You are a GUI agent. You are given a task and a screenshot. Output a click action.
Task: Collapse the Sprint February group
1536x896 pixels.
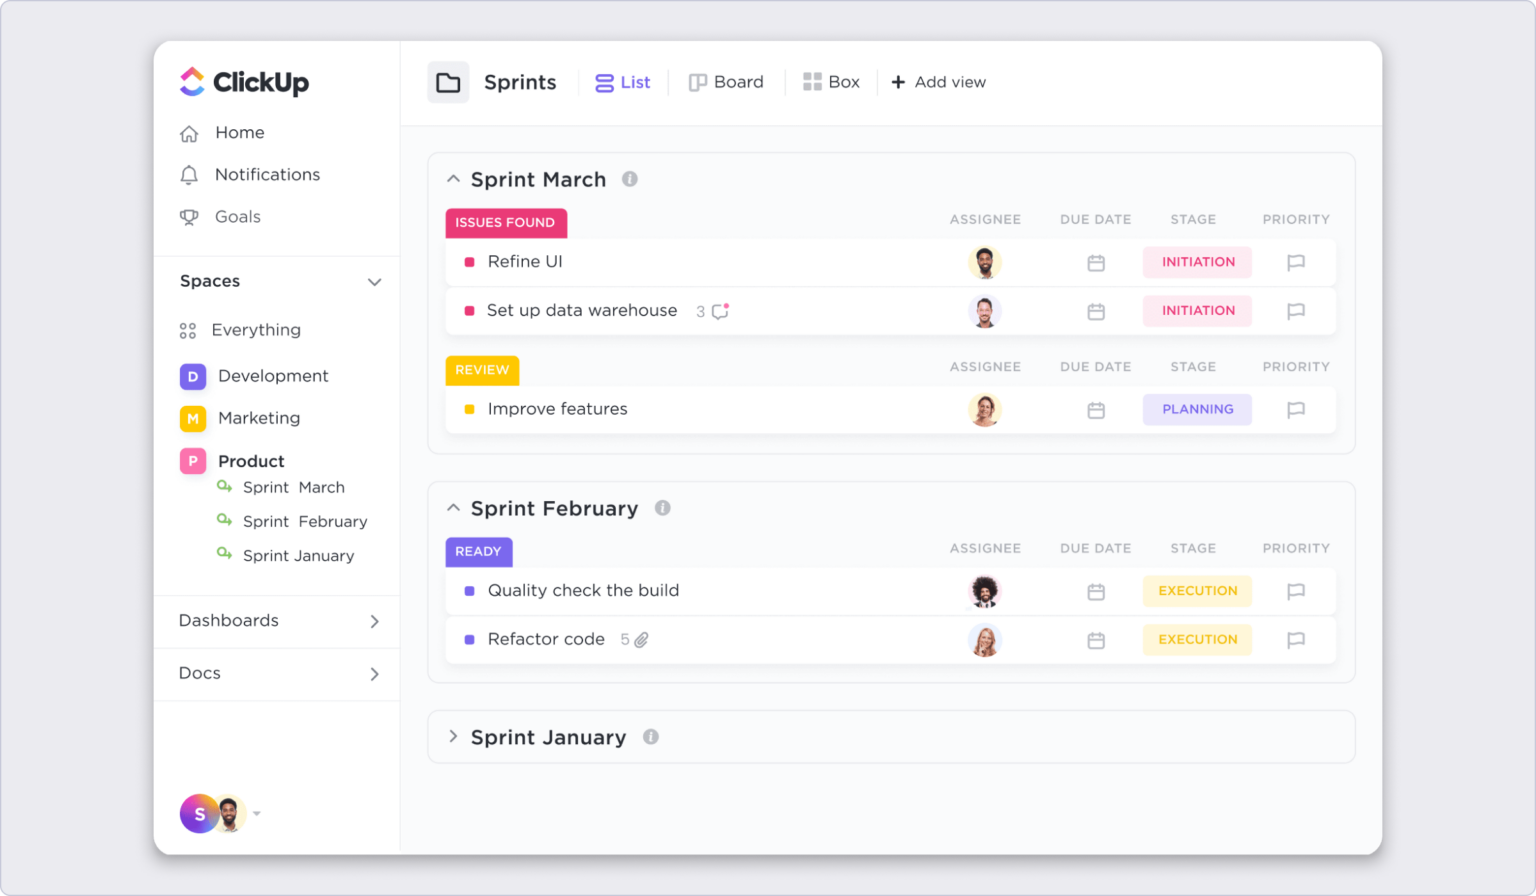453,507
